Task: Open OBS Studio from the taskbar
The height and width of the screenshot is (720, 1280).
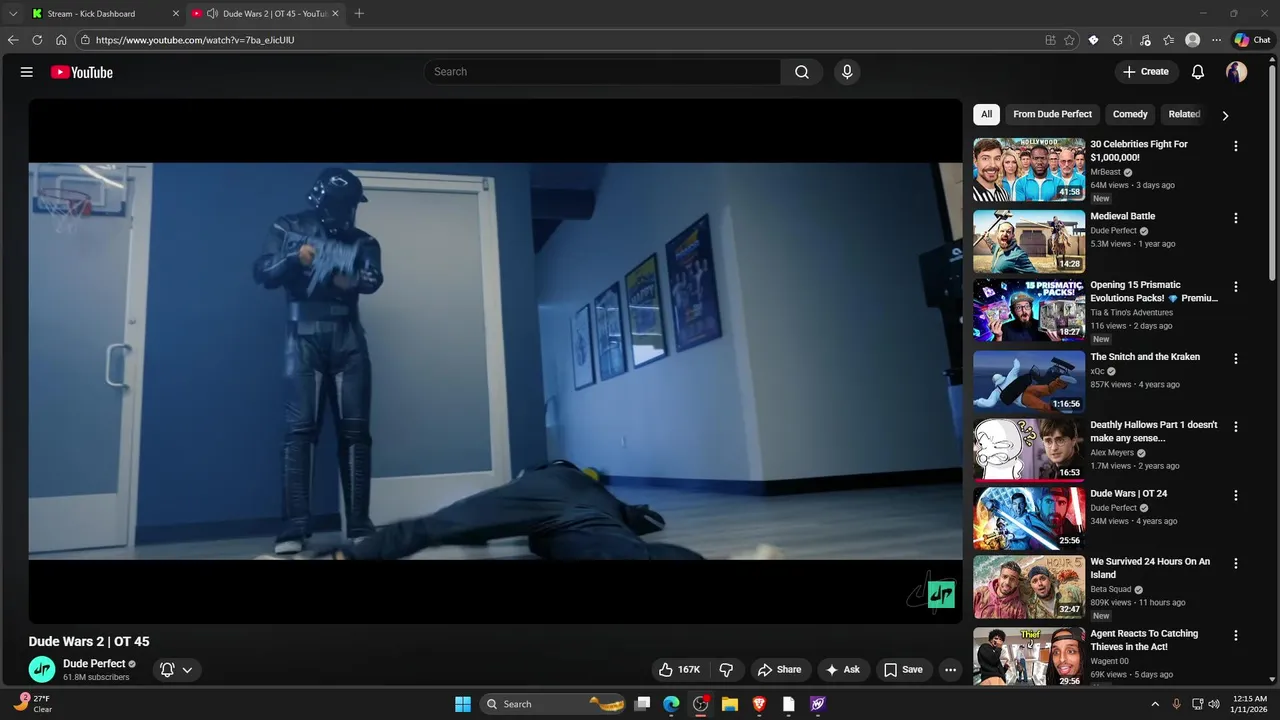Action: tap(701, 704)
